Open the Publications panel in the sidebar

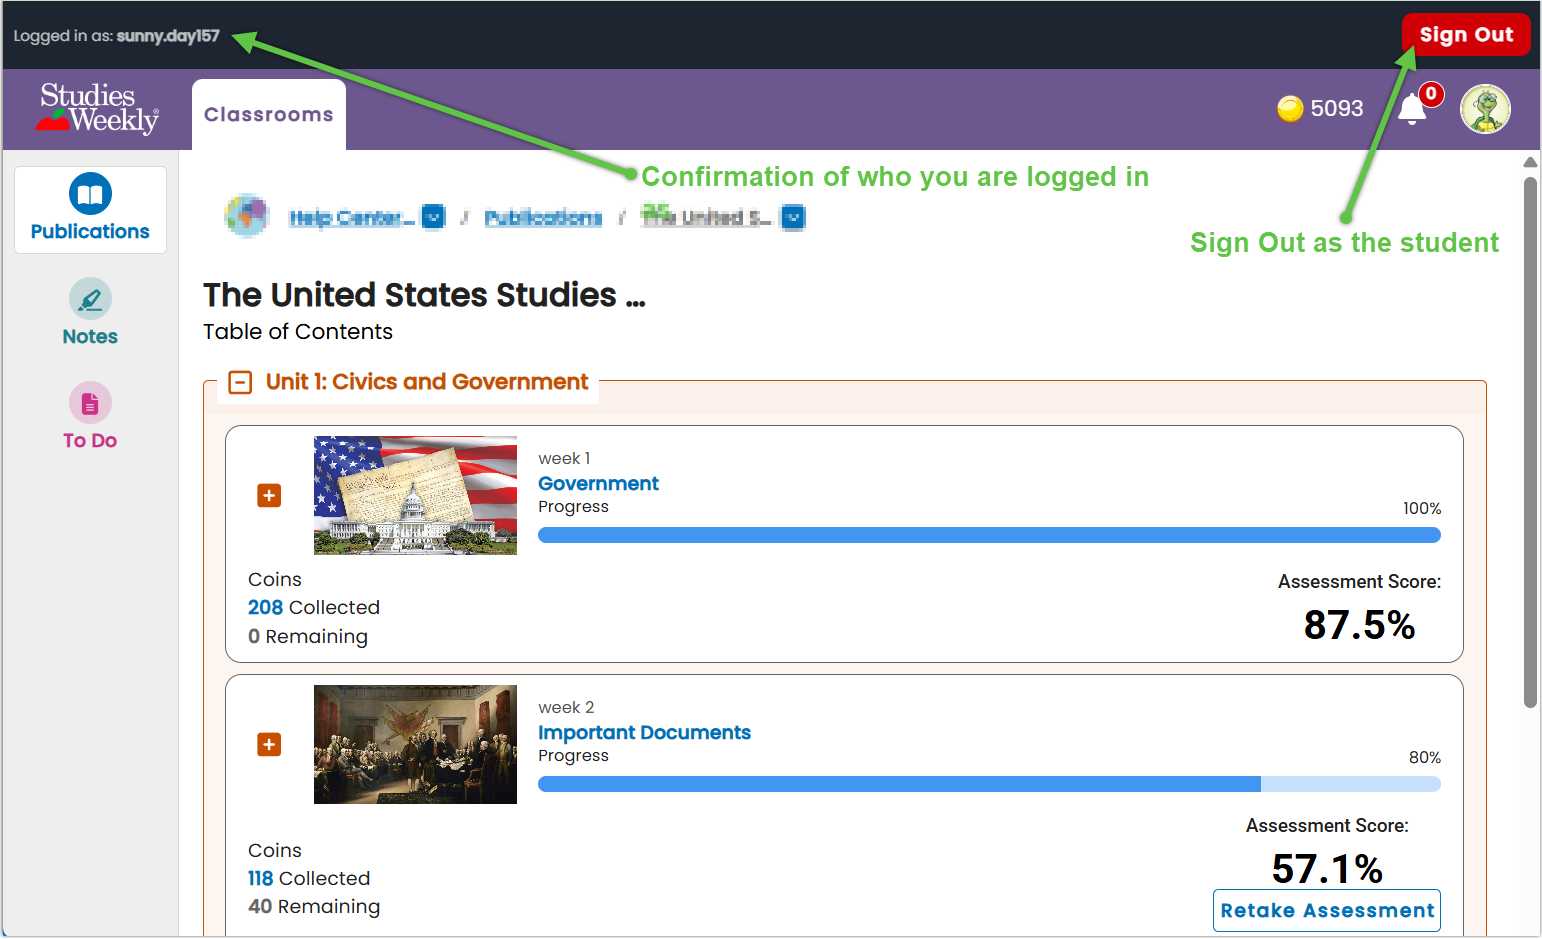click(90, 208)
